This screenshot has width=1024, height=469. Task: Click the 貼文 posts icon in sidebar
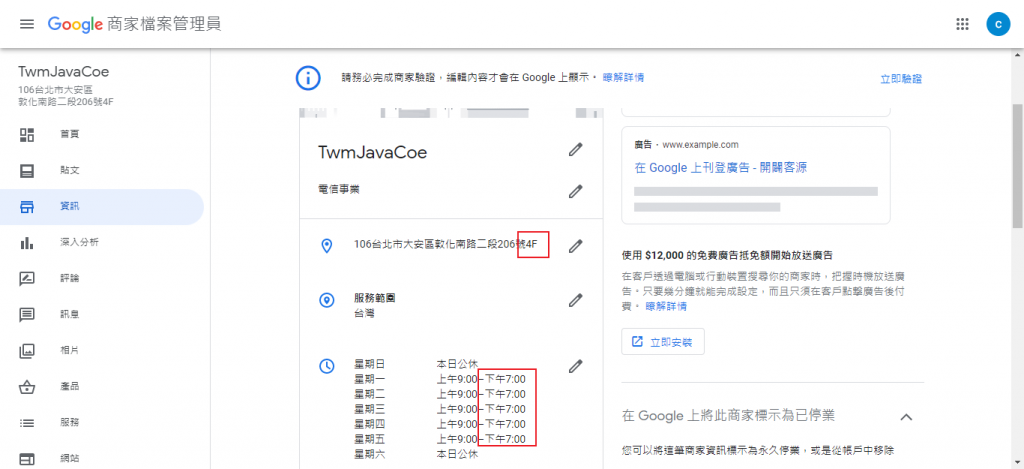(27, 170)
